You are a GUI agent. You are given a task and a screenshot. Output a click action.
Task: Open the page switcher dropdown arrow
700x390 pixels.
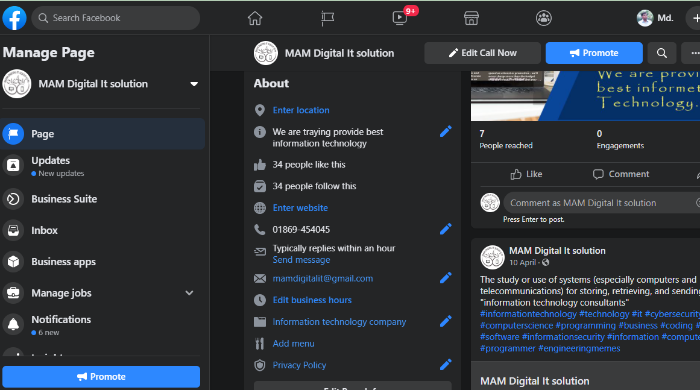coord(194,84)
